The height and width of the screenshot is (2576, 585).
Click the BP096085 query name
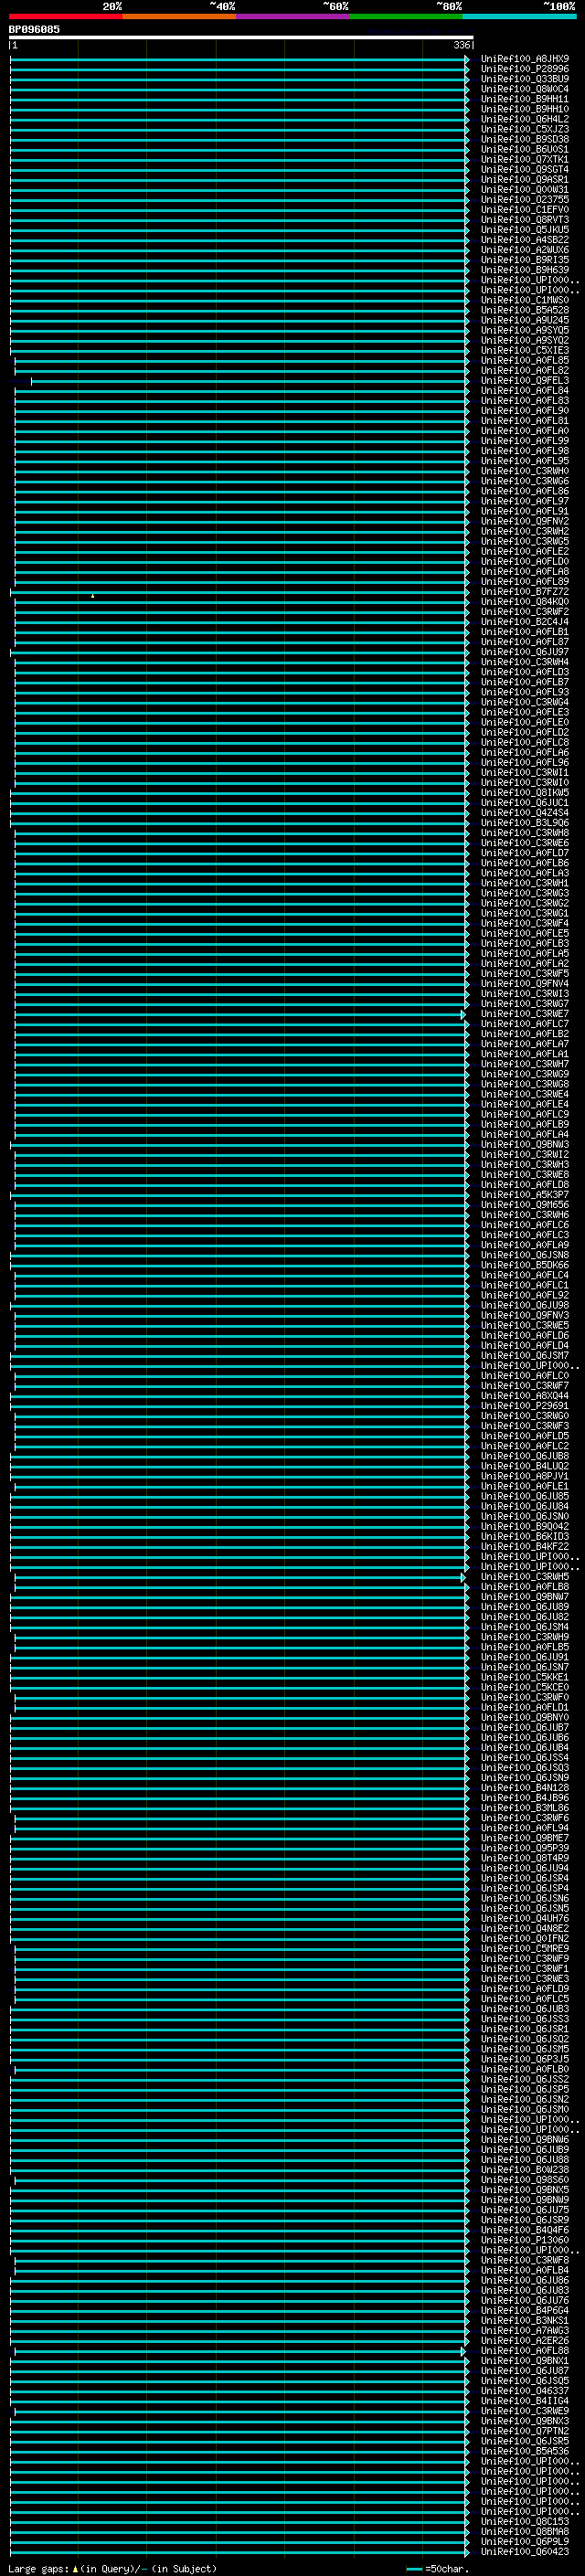point(34,29)
